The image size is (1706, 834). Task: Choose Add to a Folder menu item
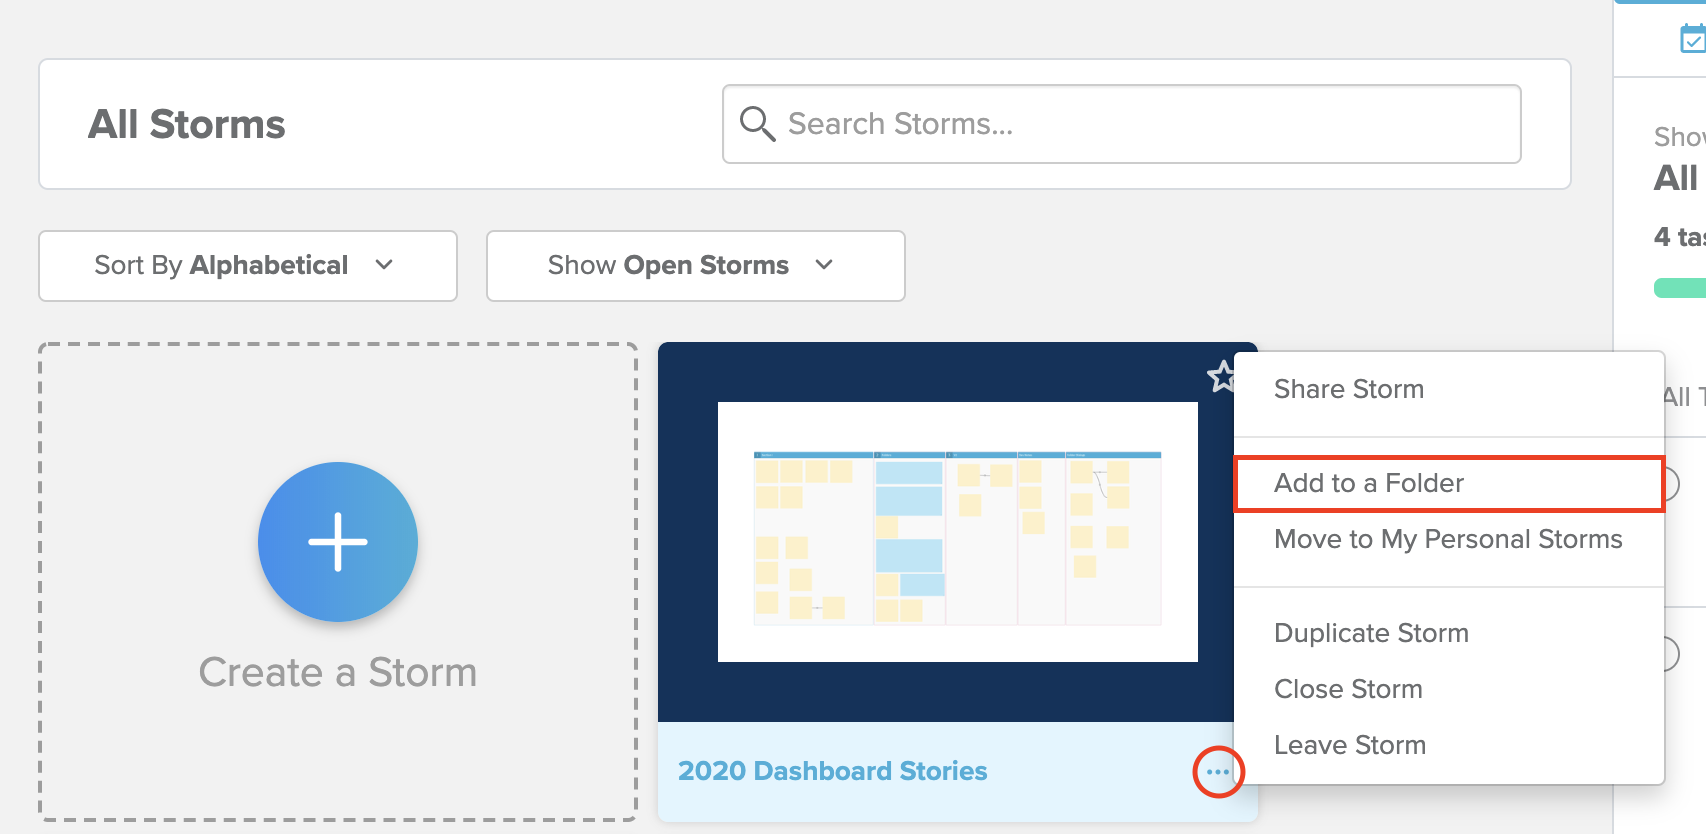(1449, 483)
